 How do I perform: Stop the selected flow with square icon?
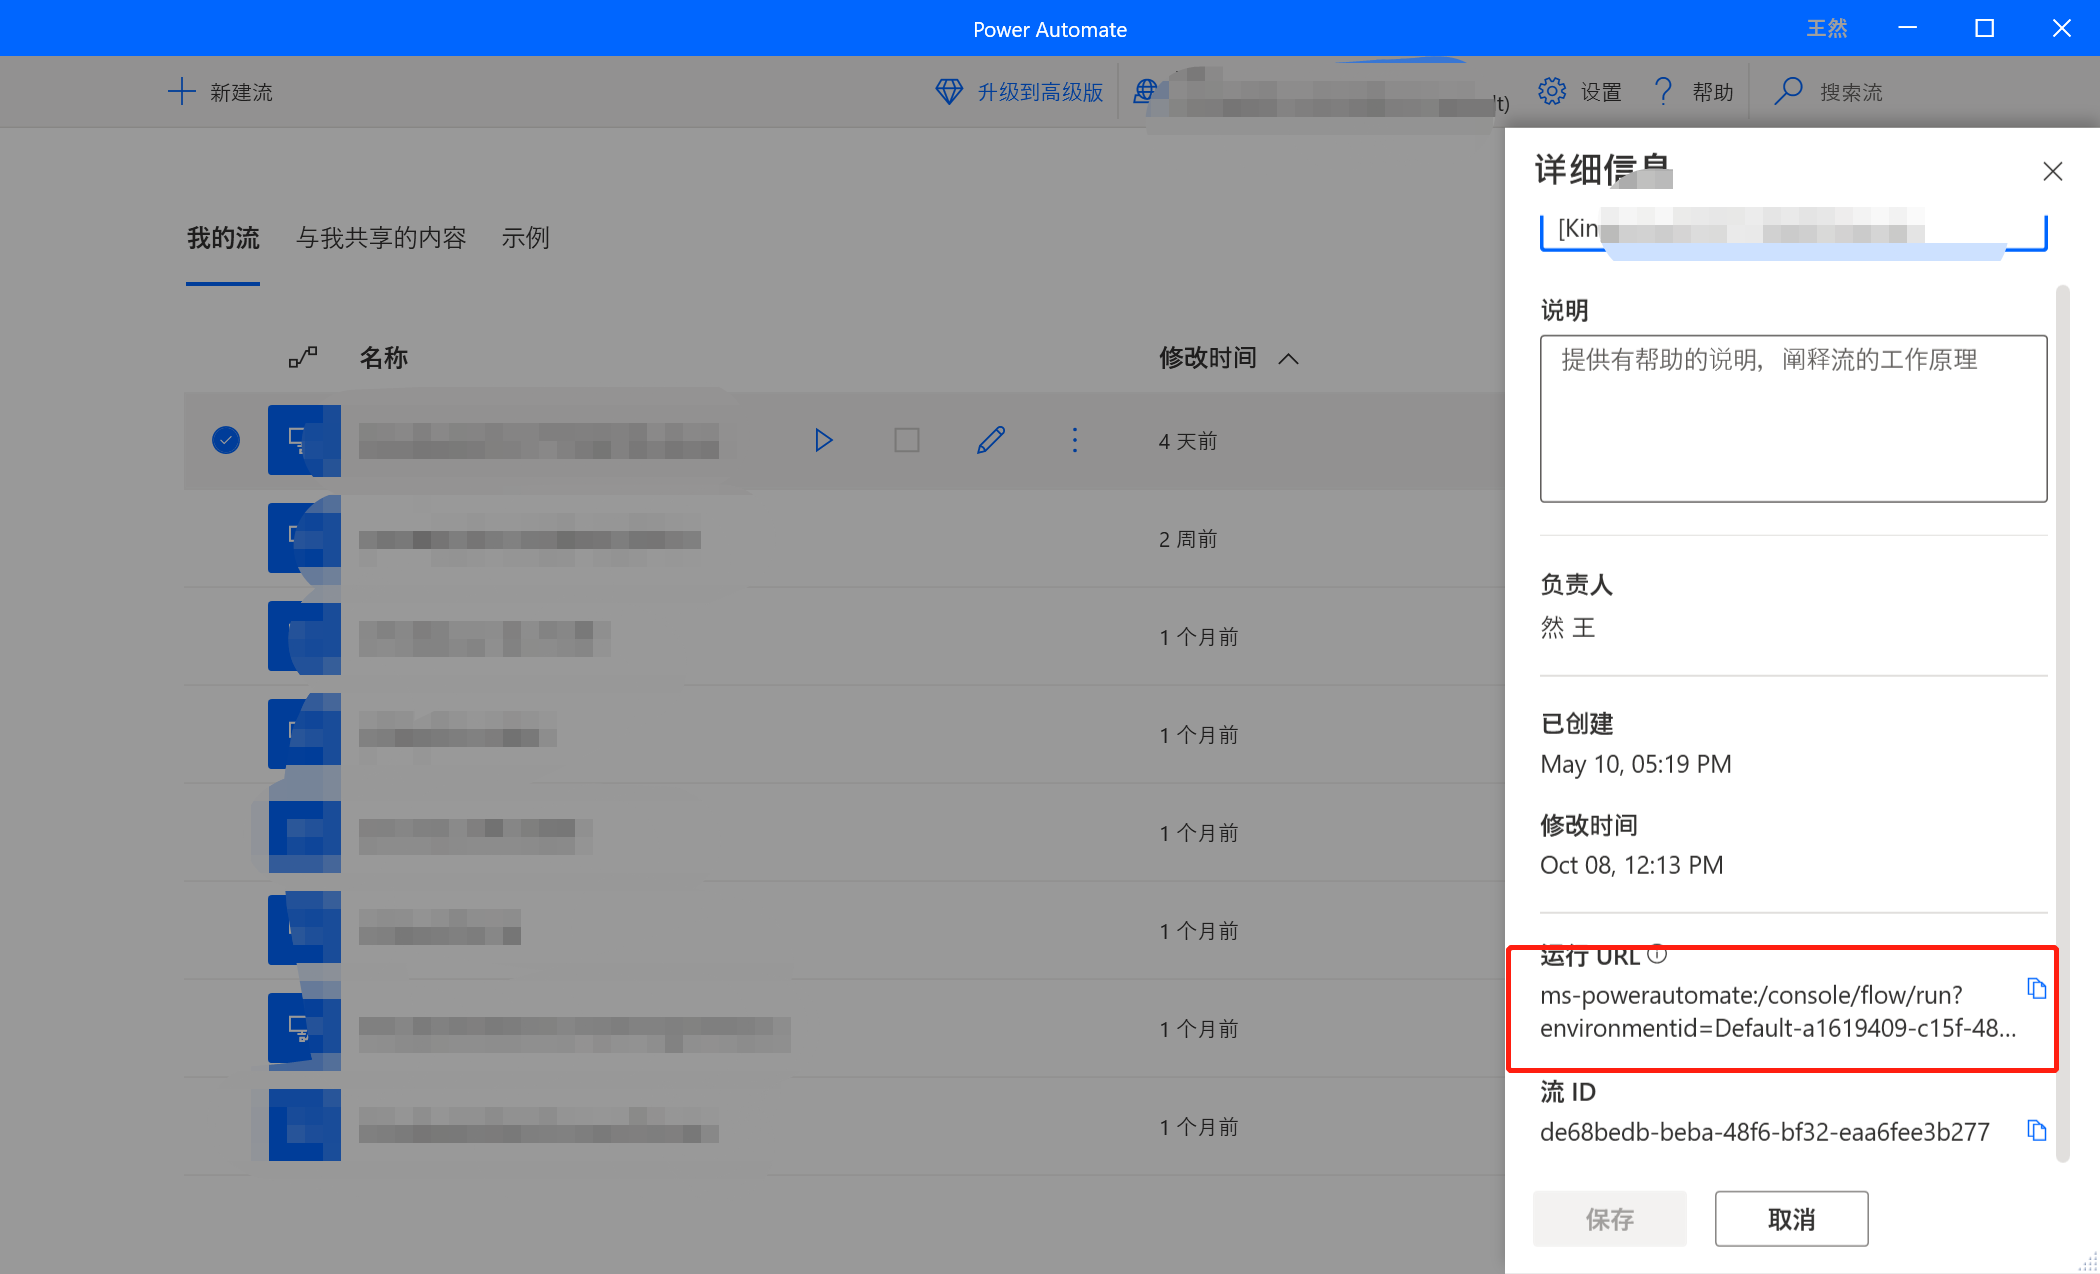(907, 440)
